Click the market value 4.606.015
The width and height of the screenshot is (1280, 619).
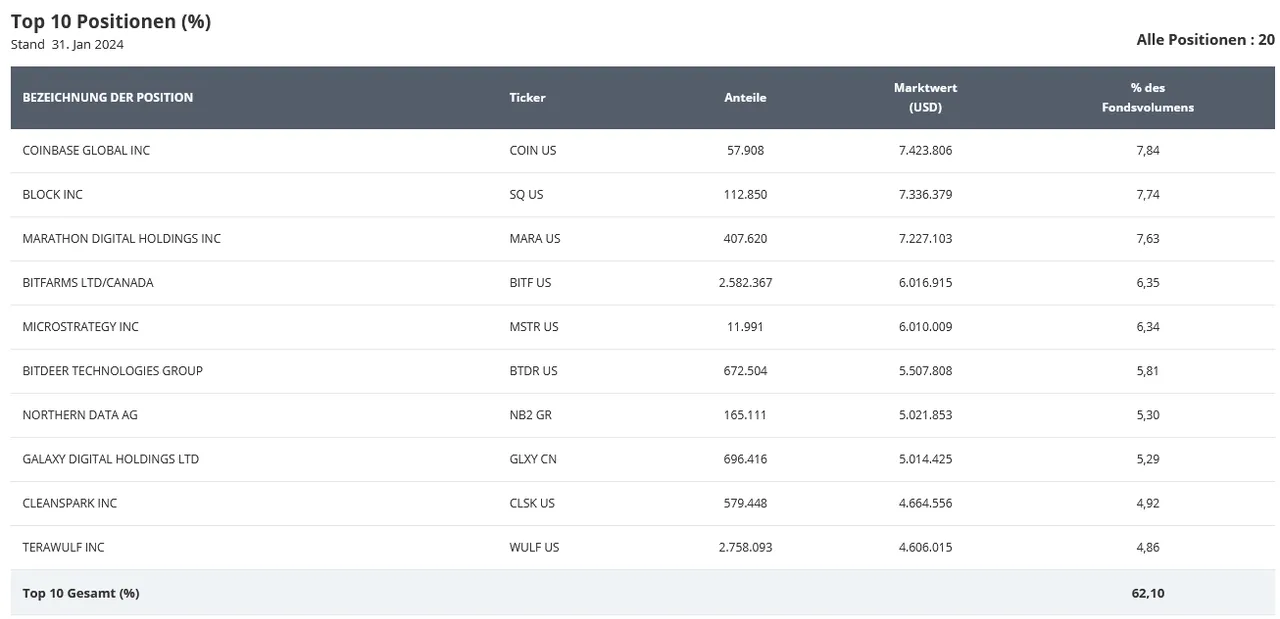(x=925, y=546)
